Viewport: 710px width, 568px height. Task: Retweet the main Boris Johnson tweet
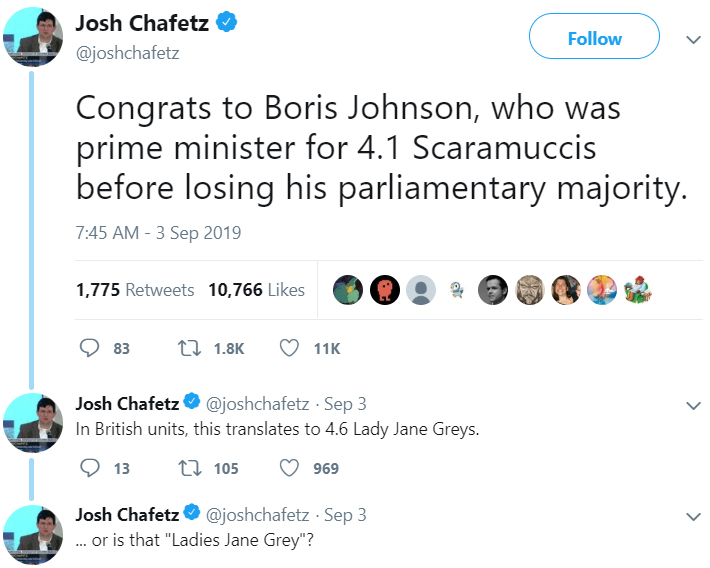187,348
